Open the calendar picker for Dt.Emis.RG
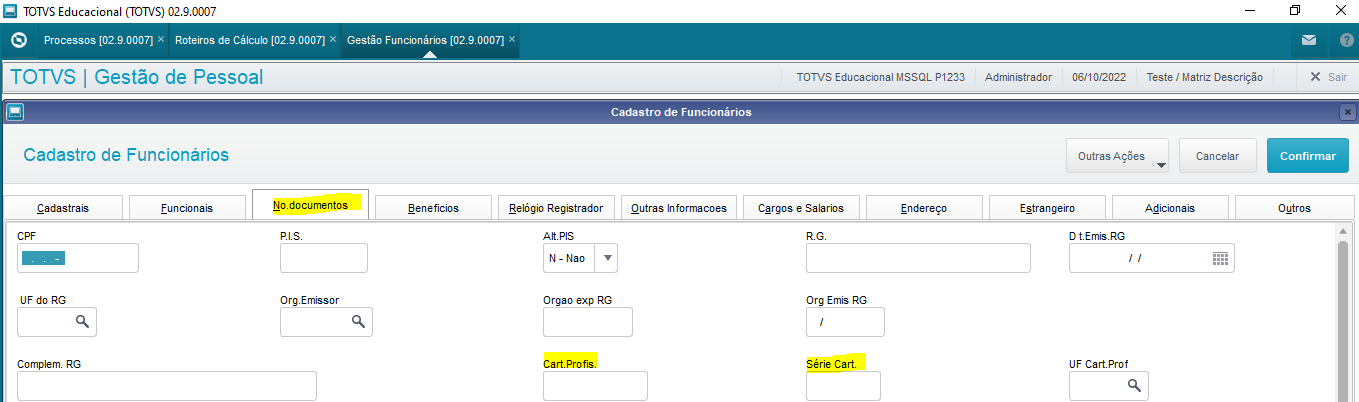 (1220, 258)
